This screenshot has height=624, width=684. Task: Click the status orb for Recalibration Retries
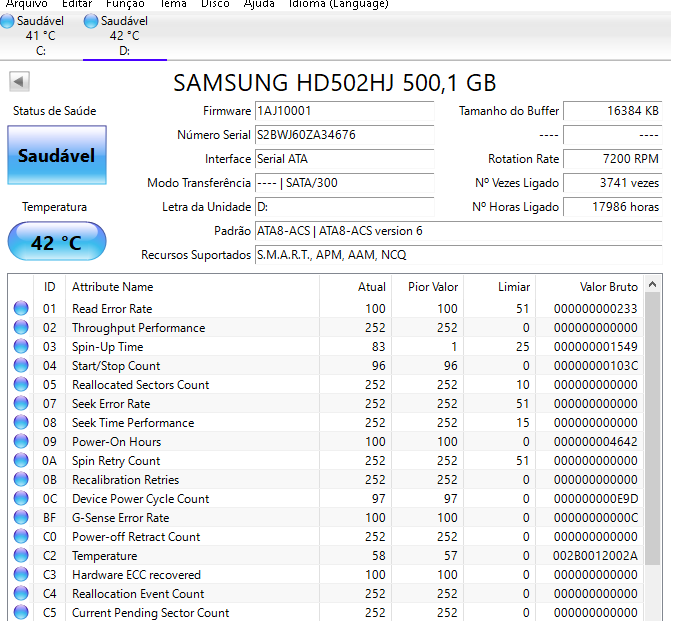pyautogui.click(x=21, y=479)
